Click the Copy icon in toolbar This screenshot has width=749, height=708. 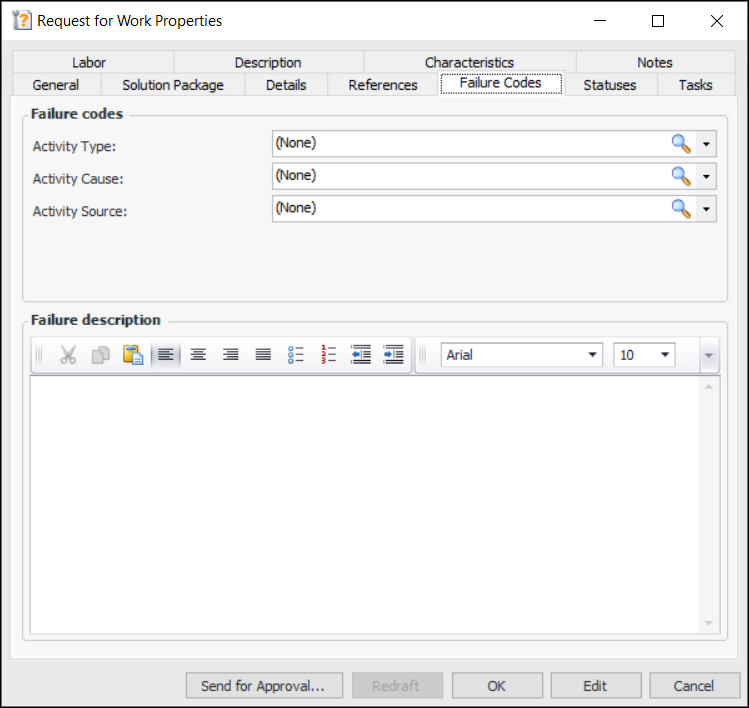point(100,355)
